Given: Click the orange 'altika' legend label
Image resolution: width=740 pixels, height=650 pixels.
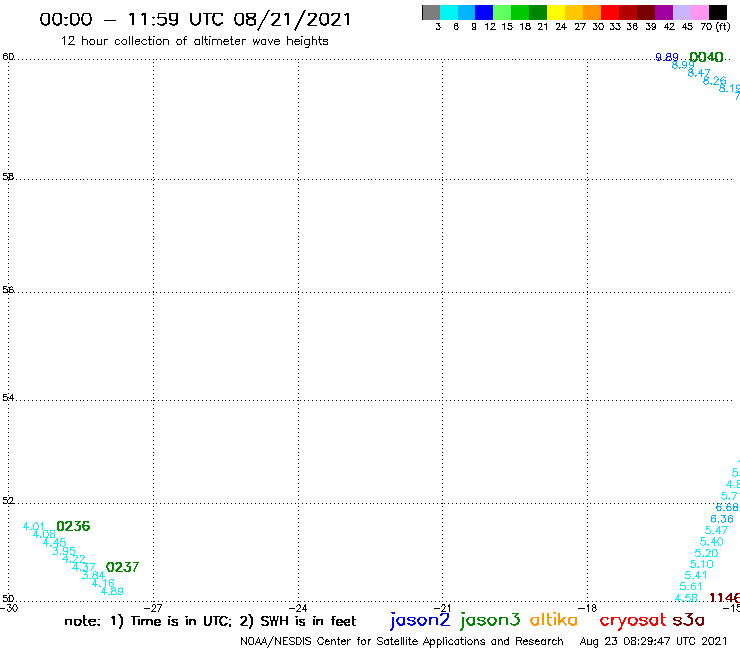Looking at the screenshot, I should (554, 619).
